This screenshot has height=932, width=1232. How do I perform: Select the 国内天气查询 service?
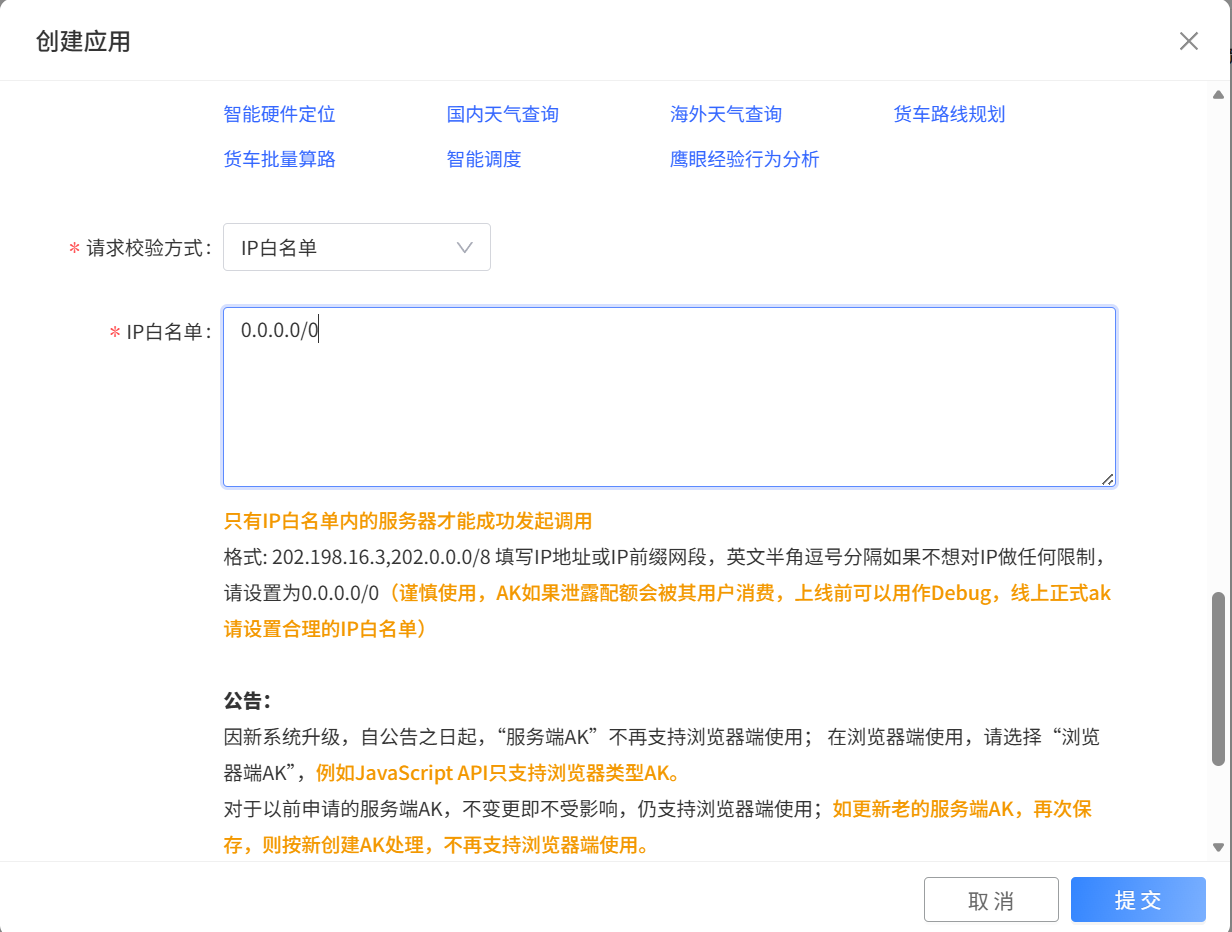coord(504,114)
